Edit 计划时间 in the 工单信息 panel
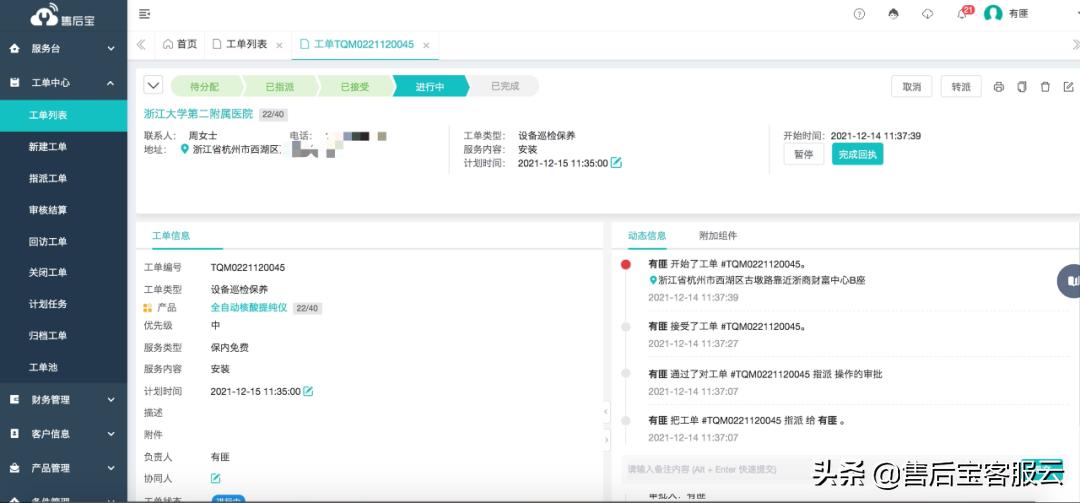 [308, 391]
